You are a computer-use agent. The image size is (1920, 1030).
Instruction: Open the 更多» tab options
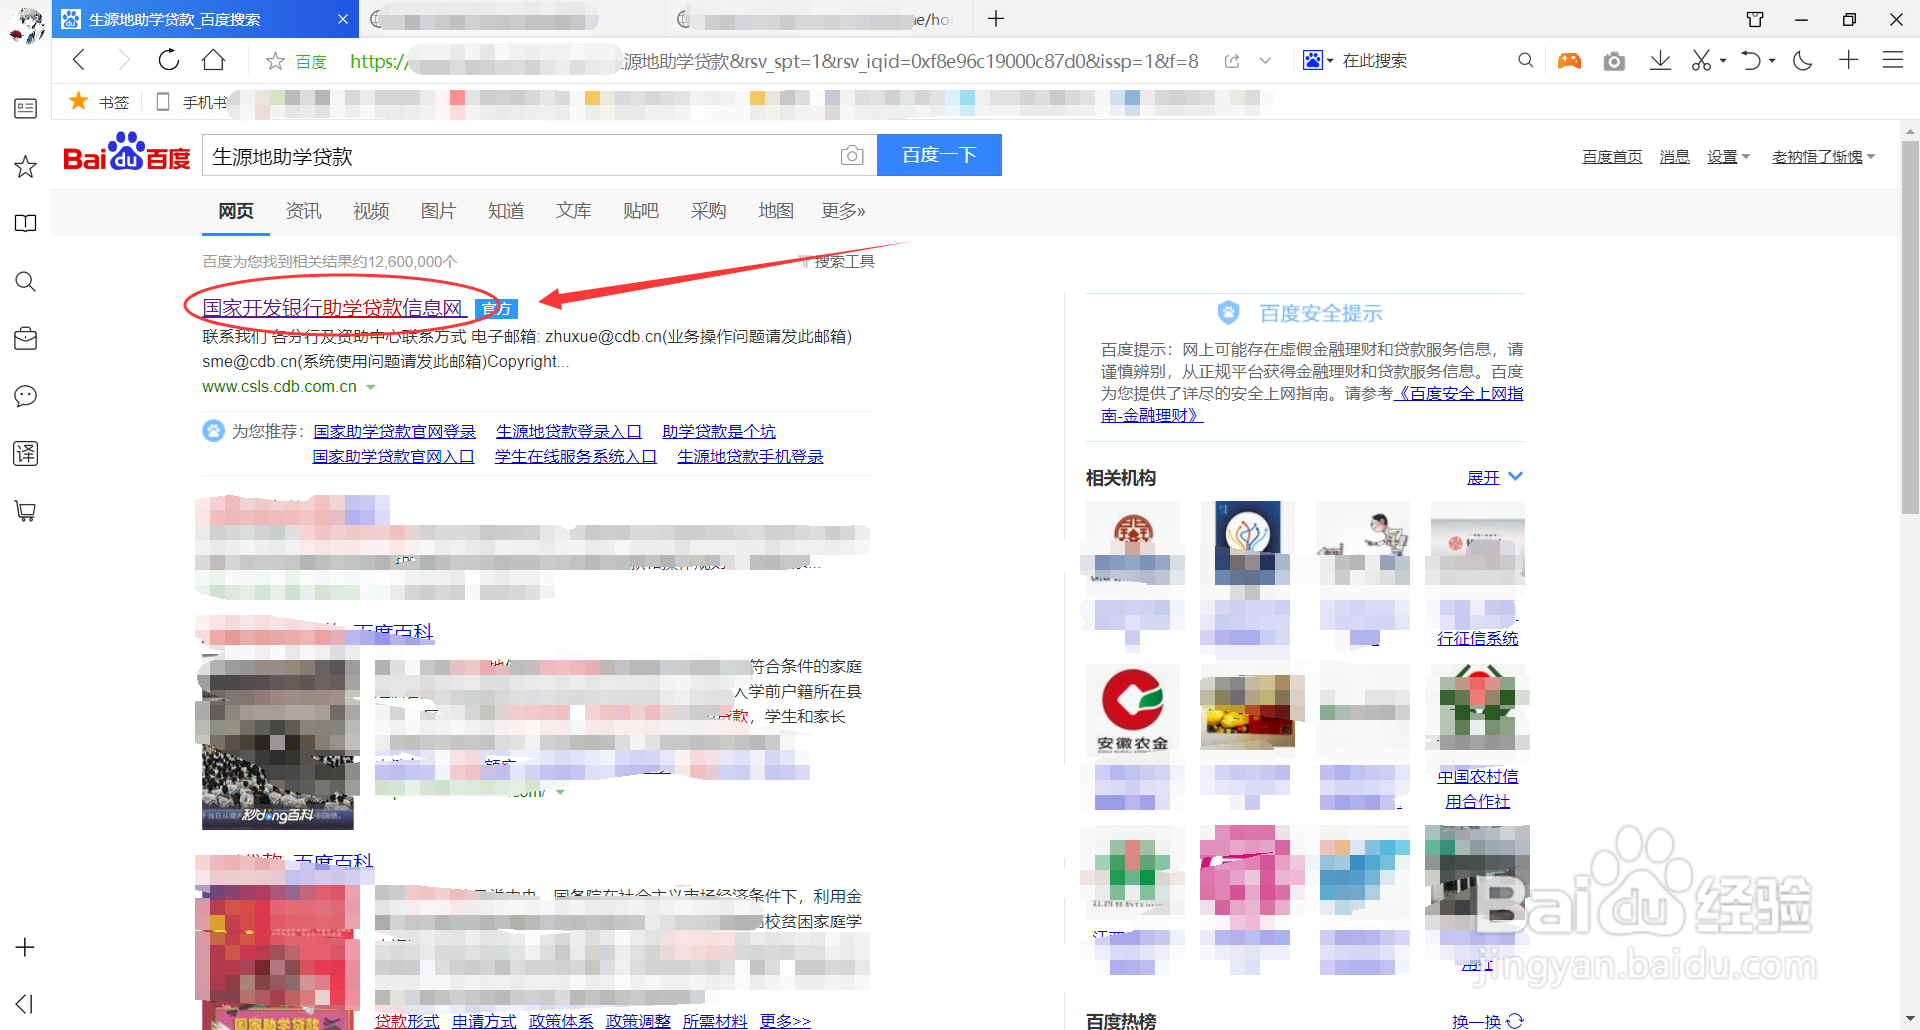(843, 211)
